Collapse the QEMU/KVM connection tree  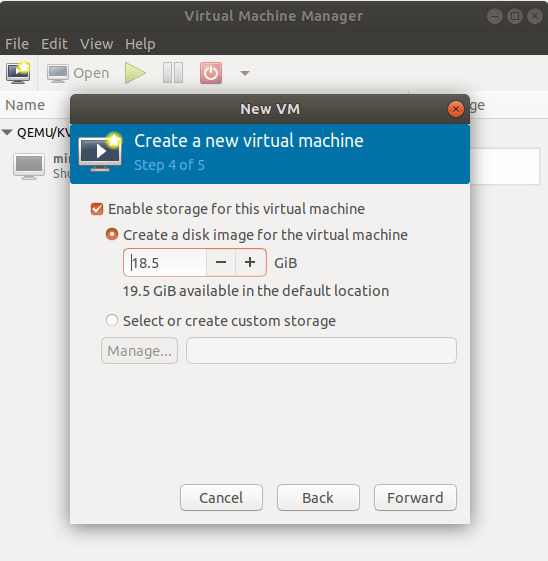tap(7, 132)
